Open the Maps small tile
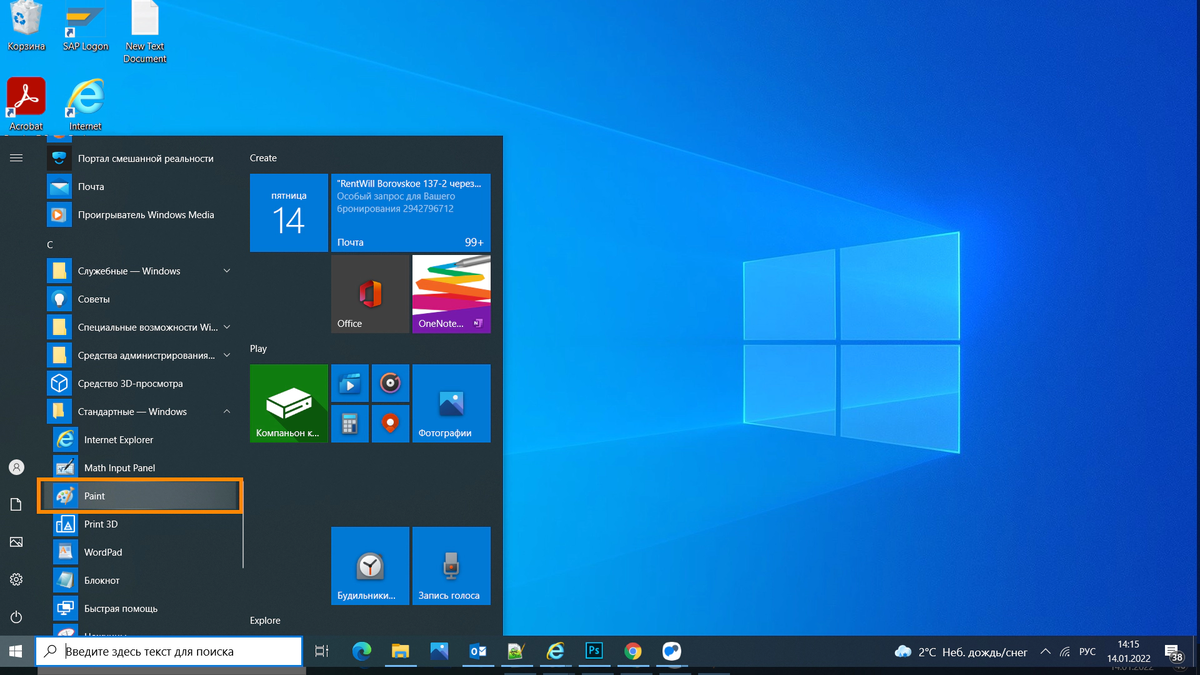 390,424
